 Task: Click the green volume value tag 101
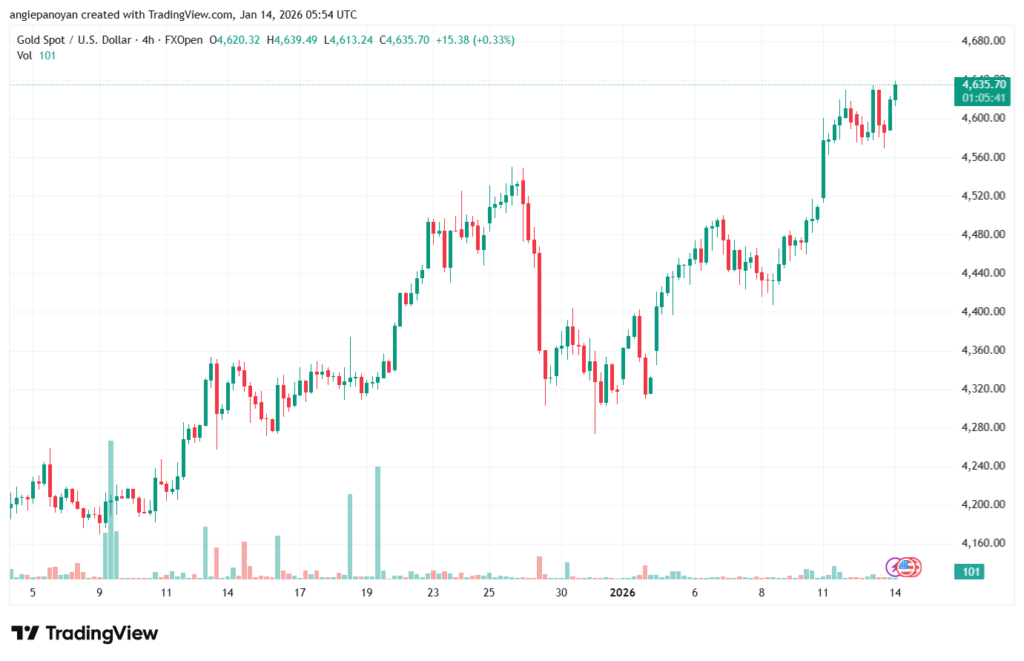[x=967, y=571]
